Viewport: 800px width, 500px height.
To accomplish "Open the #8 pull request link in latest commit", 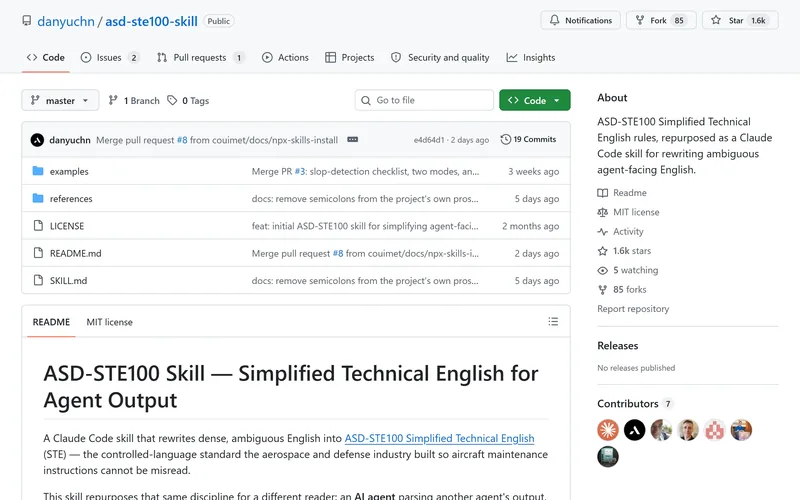I will pyautogui.click(x=182, y=140).
